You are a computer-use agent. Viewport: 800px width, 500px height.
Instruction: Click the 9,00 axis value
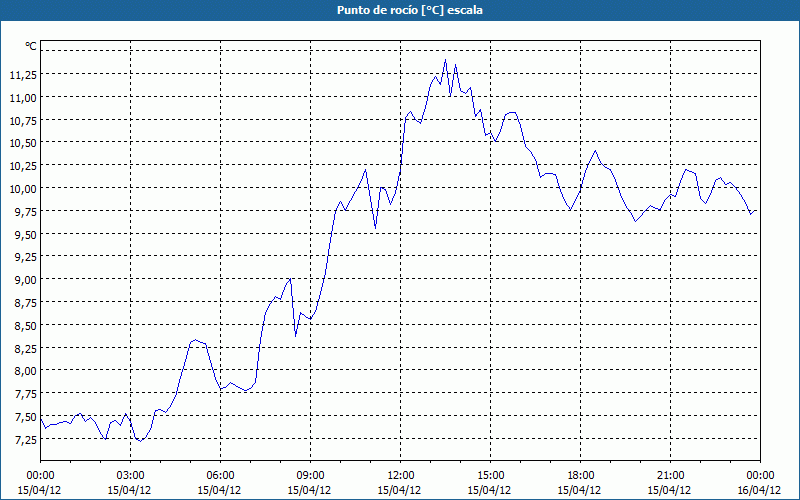tap(25, 280)
